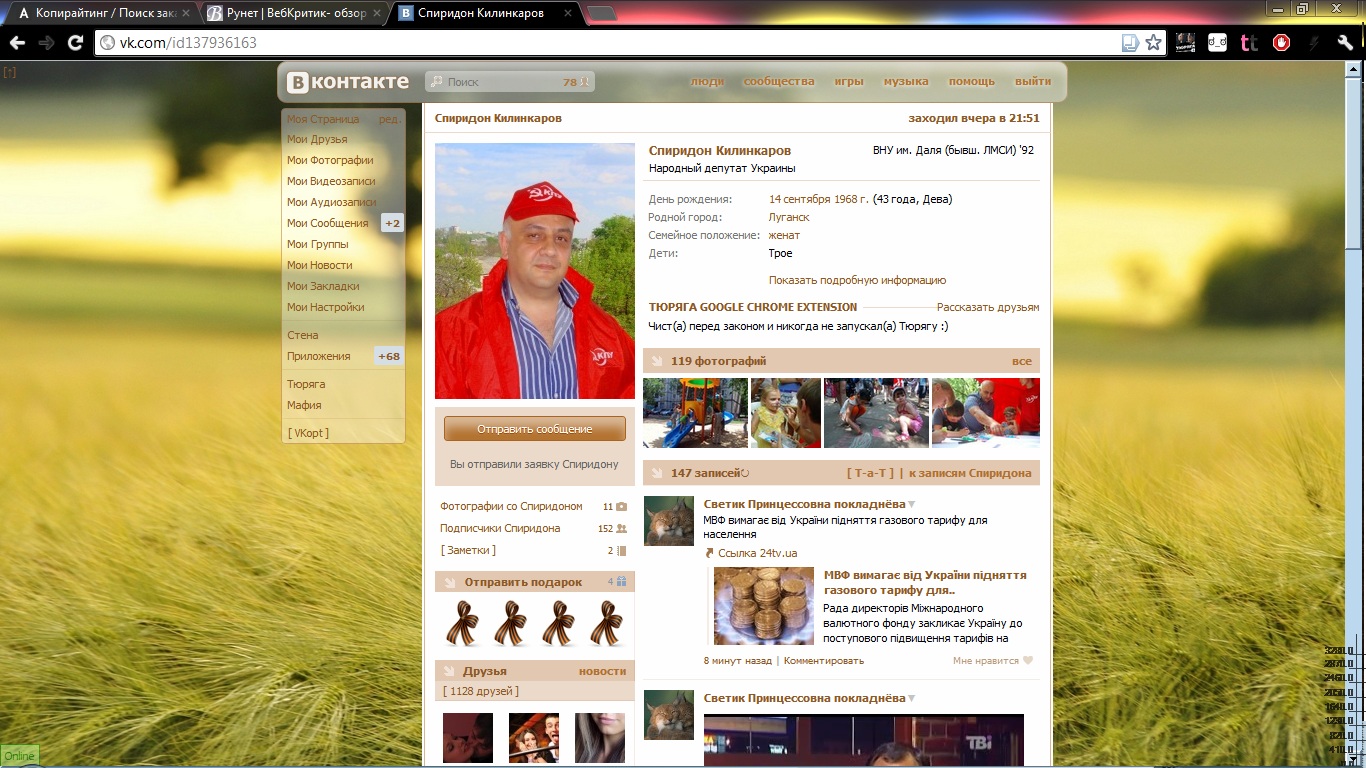The width and height of the screenshot is (1366, 768).
Task: Open Мои Закладки in the sidebar
Action: point(323,286)
